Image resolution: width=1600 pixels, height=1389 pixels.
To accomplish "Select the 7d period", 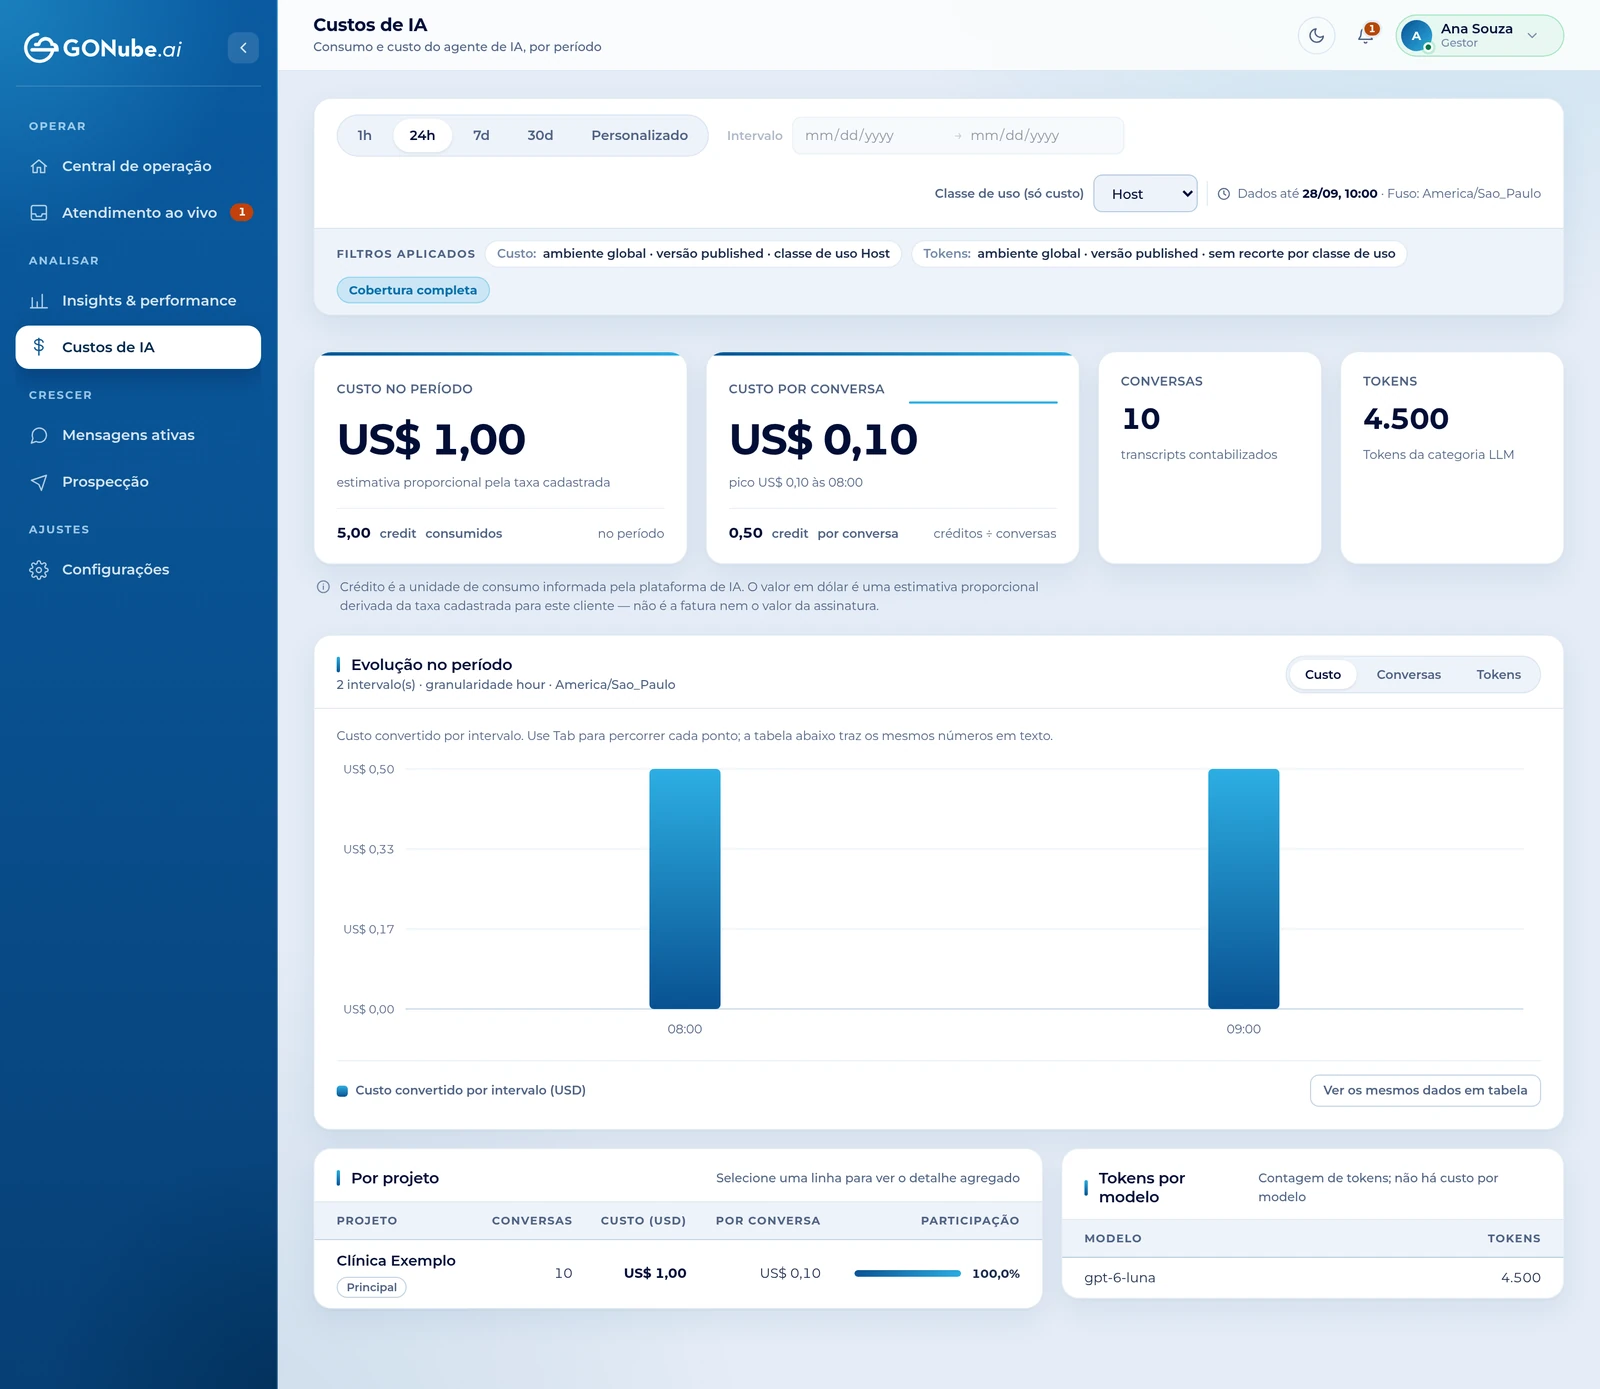I will pos(481,135).
